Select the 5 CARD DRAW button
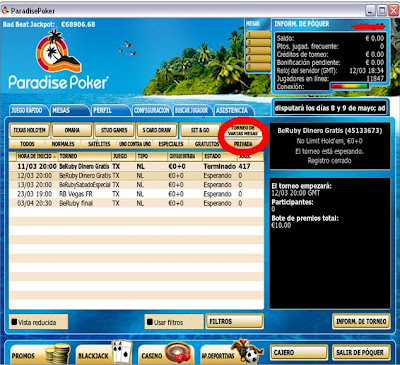The height and width of the screenshot is (365, 400). 157,130
